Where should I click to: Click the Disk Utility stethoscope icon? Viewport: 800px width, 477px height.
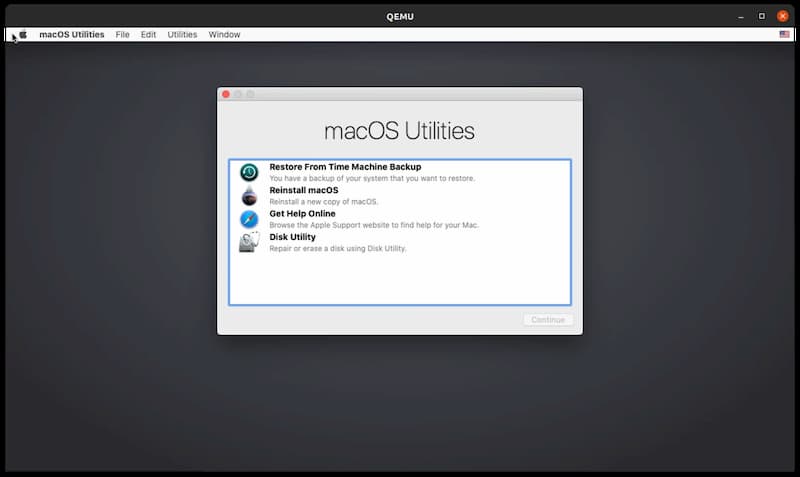coord(249,242)
